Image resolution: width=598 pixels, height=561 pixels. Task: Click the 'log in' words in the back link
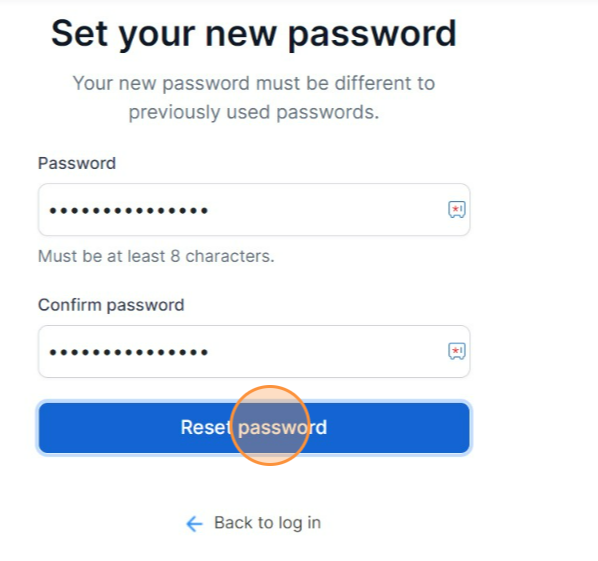tap(299, 523)
